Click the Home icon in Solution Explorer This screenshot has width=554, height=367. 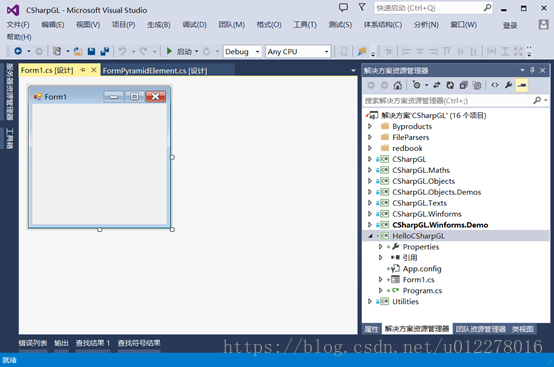point(398,85)
